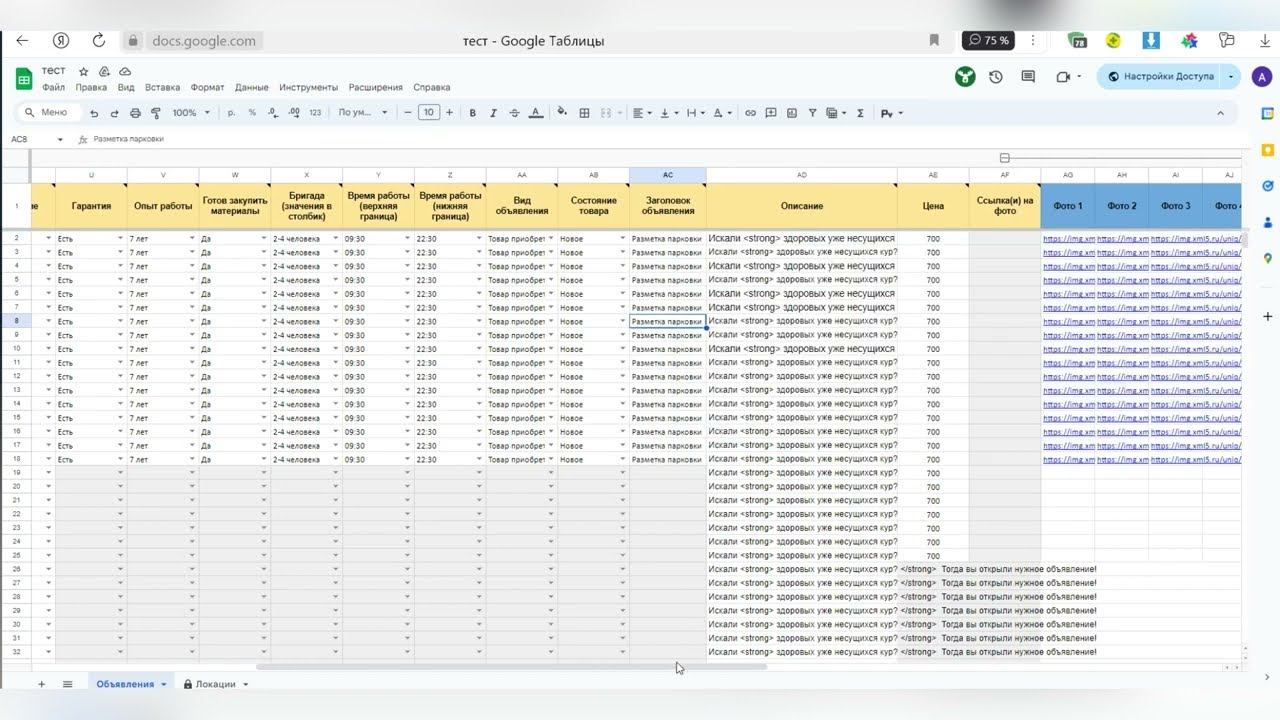Redo the action in toolbar
The image size is (1280, 720).
pyautogui.click(x=115, y=113)
